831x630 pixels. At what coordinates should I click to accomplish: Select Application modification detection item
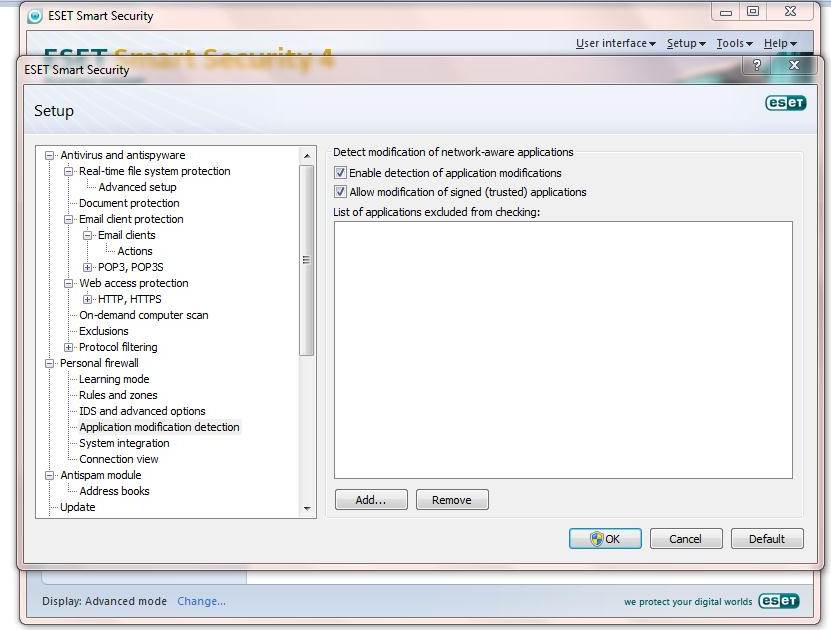click(x=160, y=427)
